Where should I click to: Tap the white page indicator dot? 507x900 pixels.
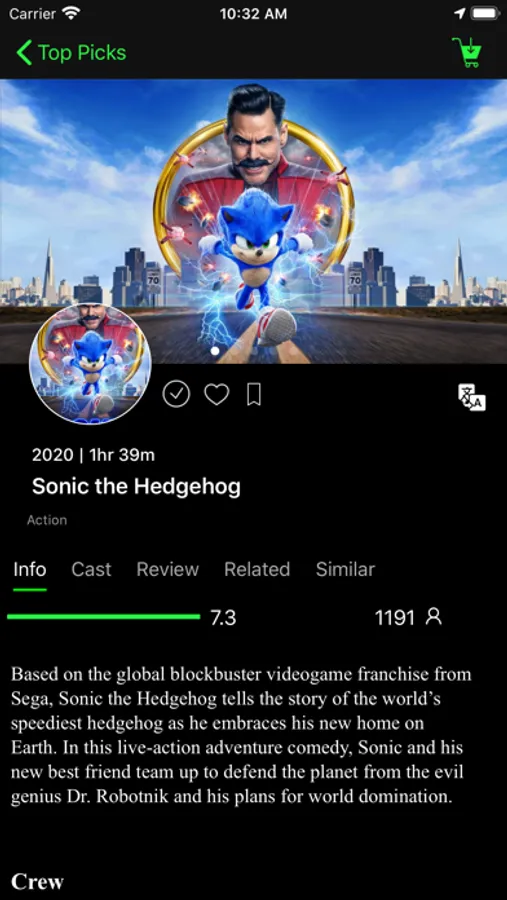[x=215, y=350]
